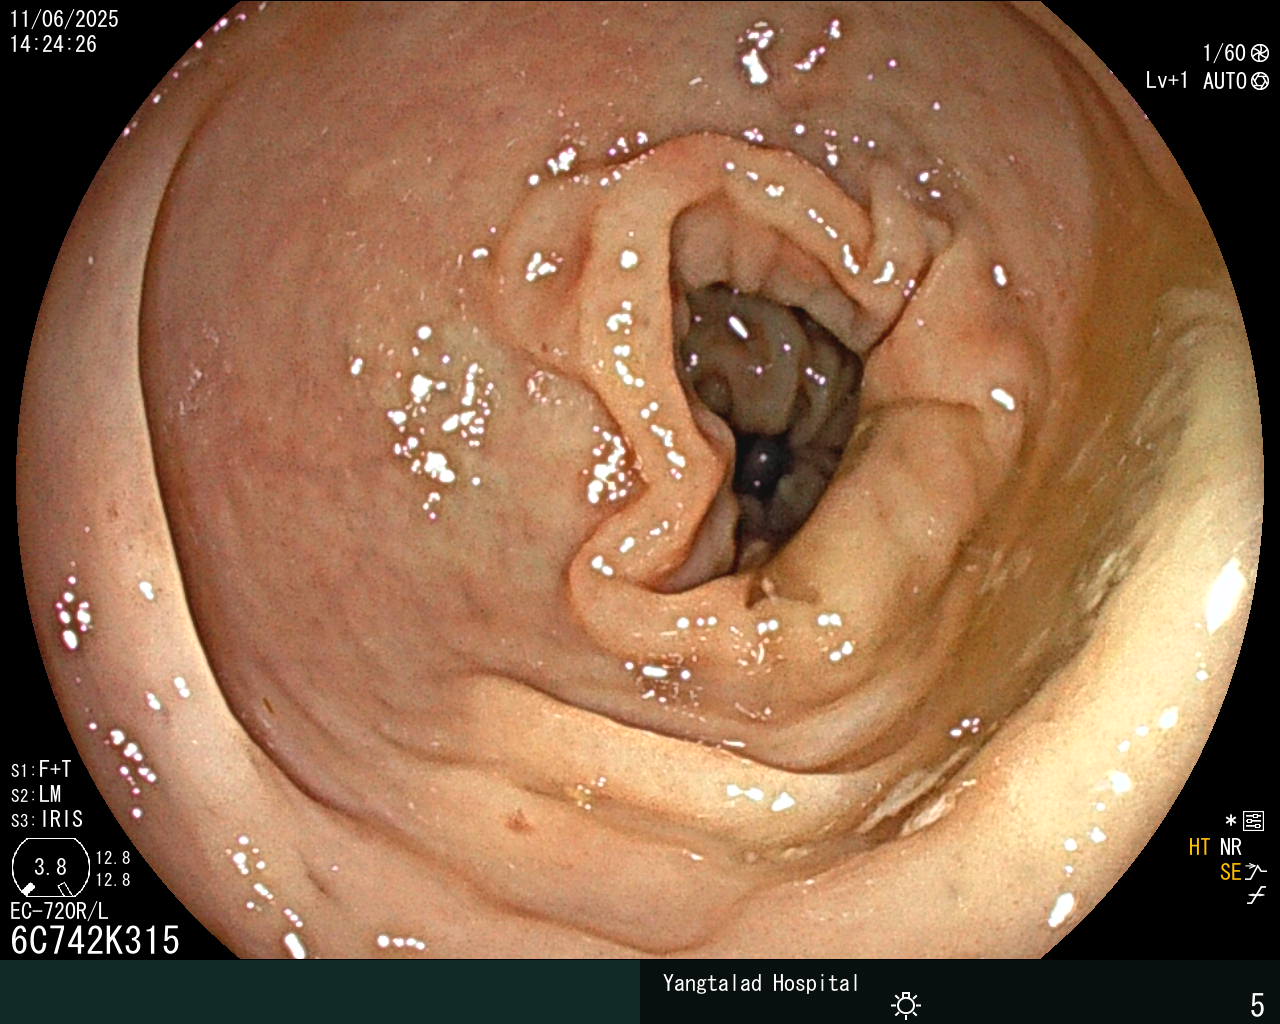The image size is (1280, 1024).
Task: Click the image counter number 5
Action: click(x=1258, y=1004)
